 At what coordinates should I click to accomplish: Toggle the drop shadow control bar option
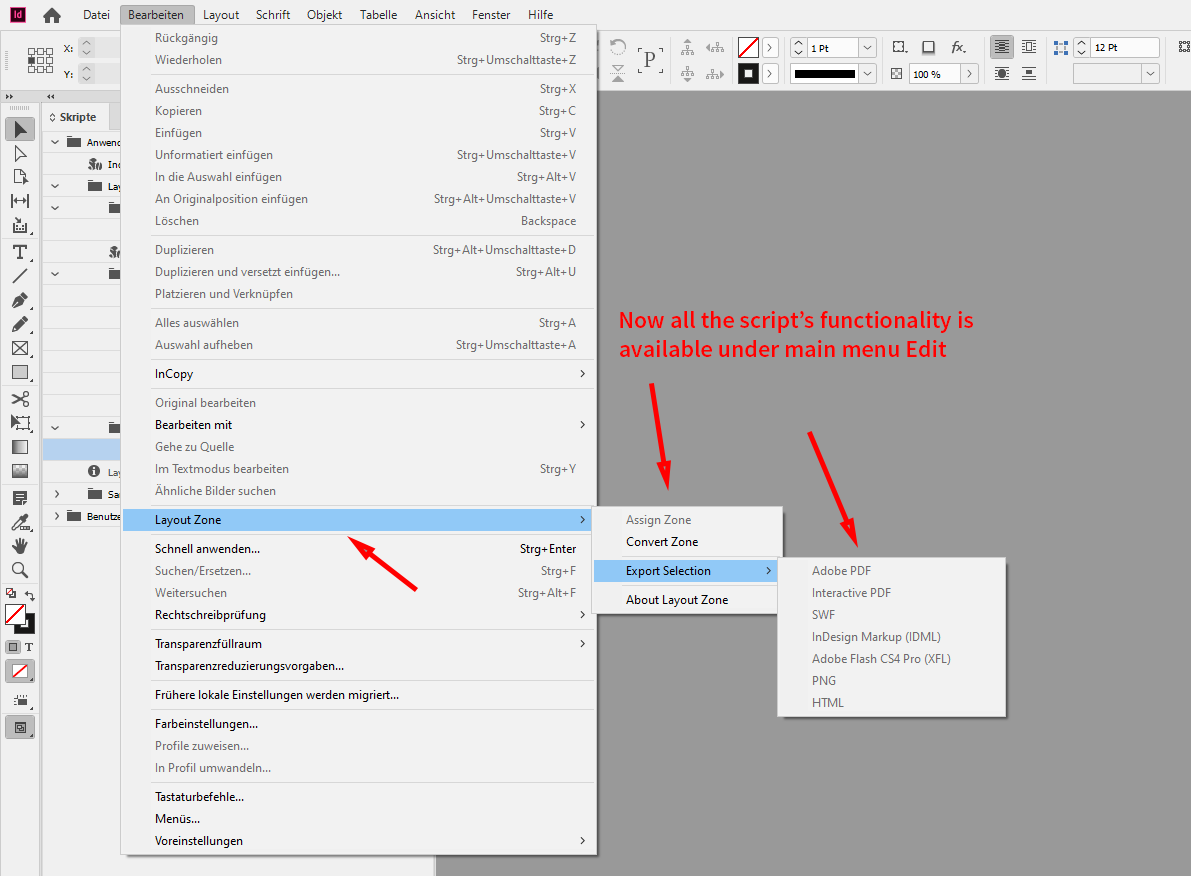[928, 46]
